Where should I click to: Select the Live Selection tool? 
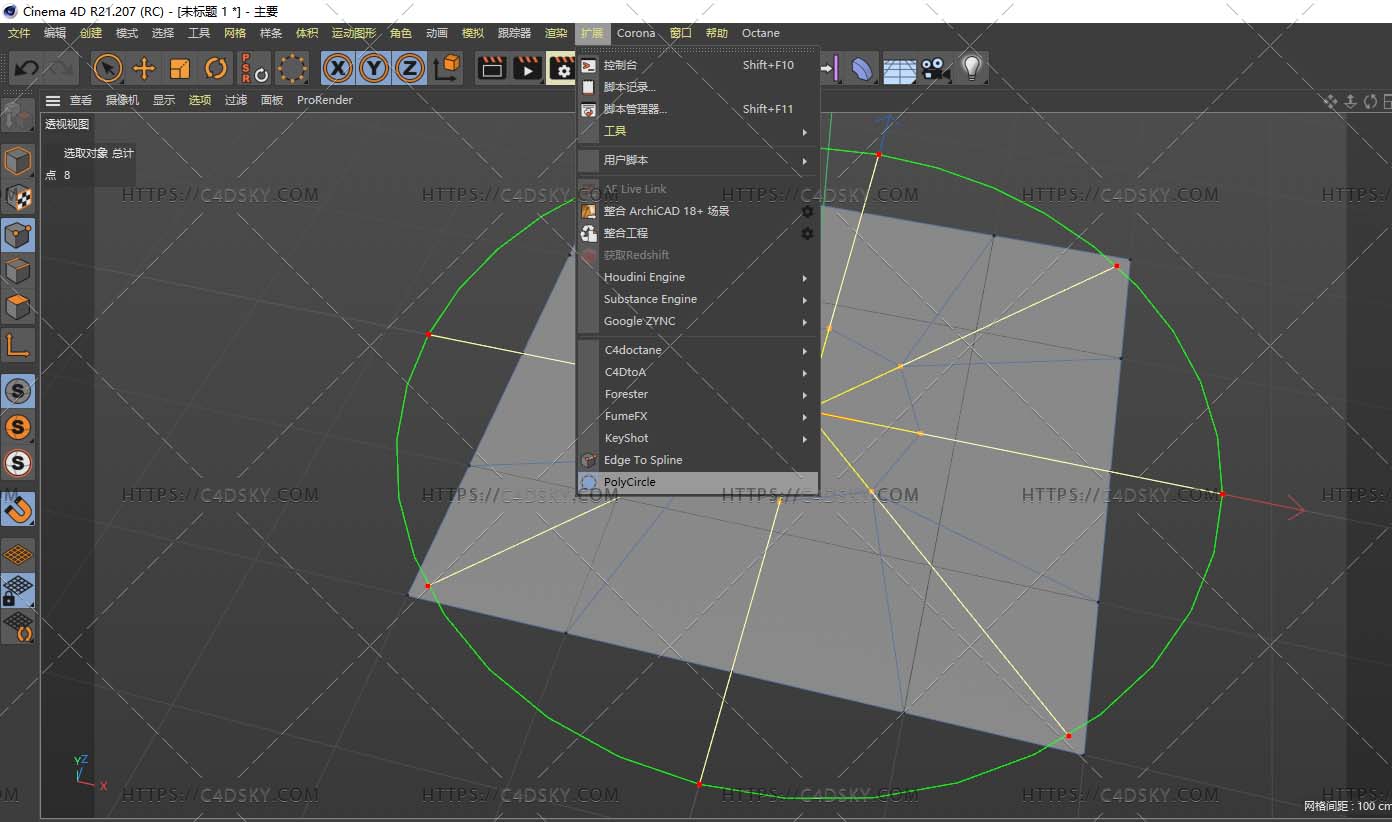coord(108,68)
